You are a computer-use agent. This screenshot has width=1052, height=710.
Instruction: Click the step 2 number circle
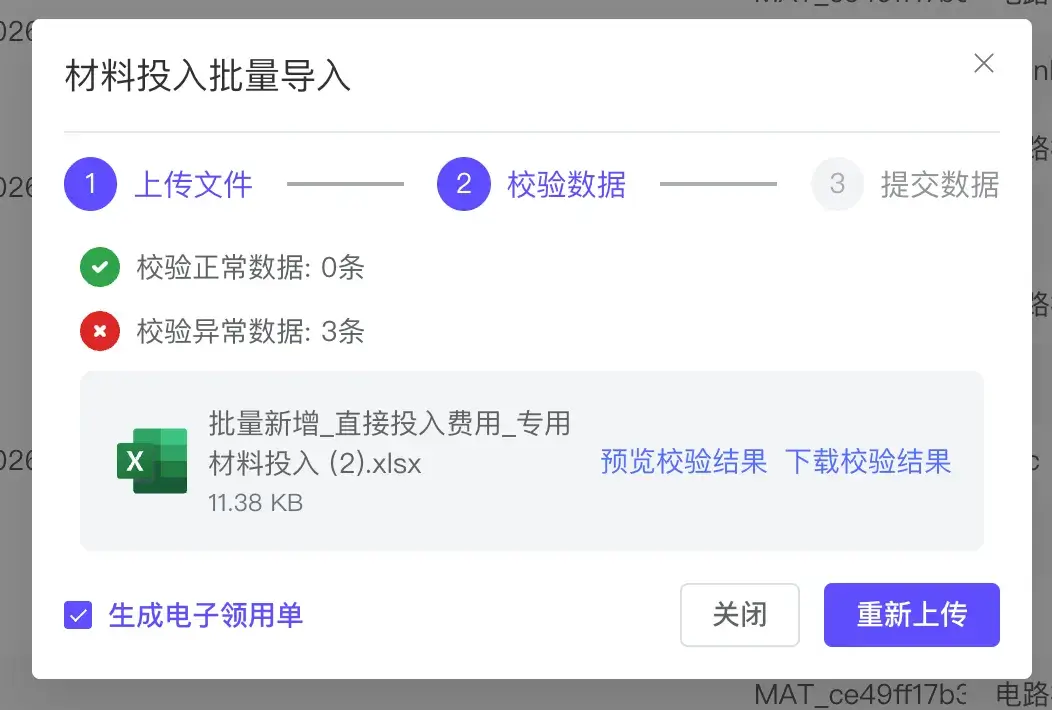coord(464,184)
